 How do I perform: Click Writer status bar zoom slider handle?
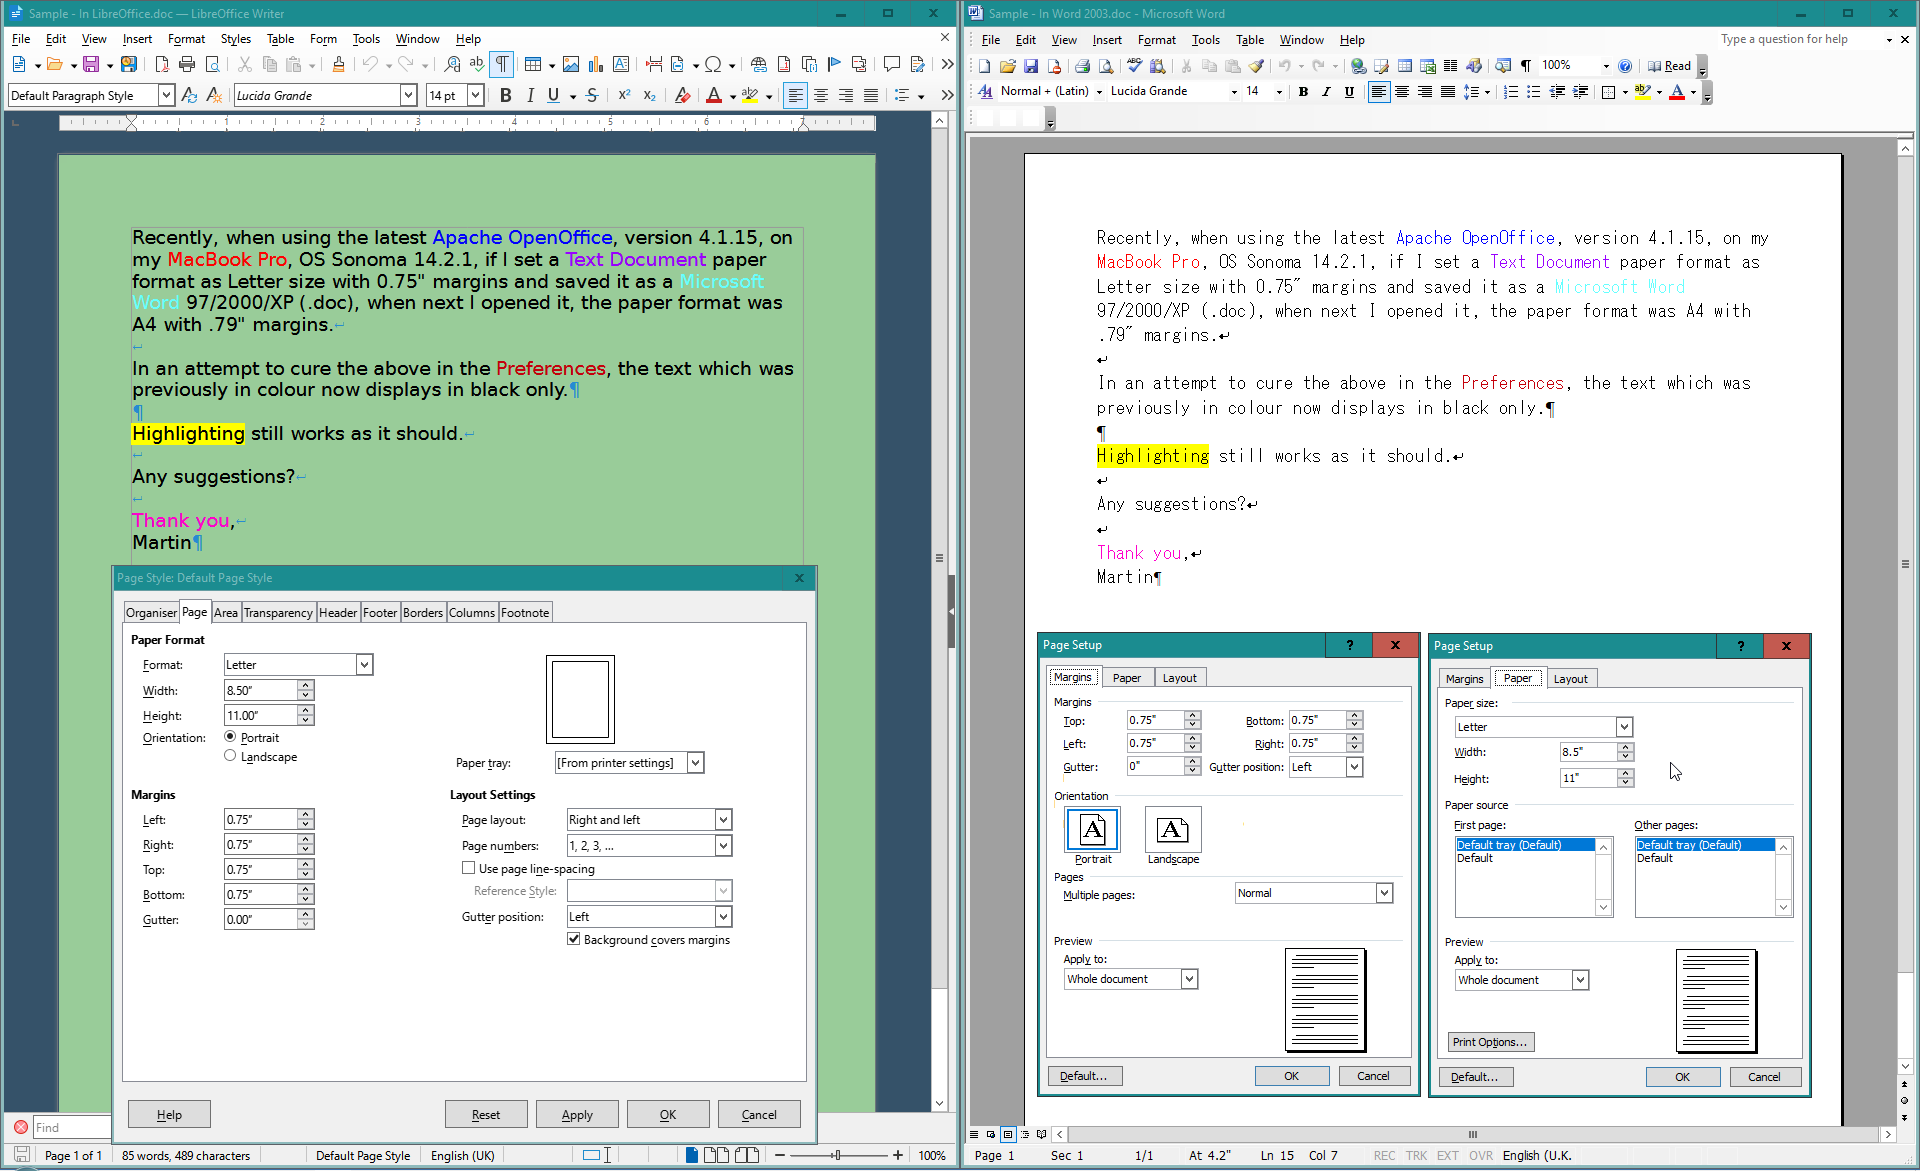[x=837, y=1155]
